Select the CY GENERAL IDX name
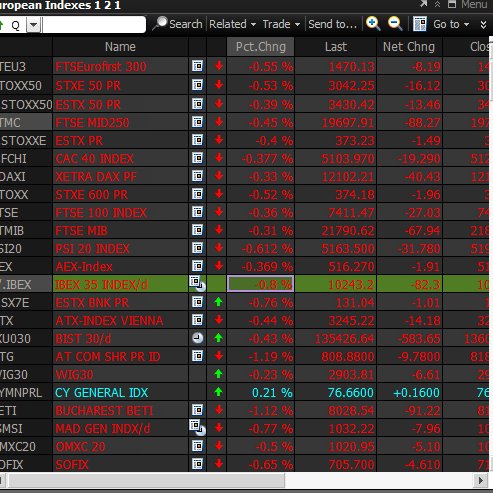The image size is (493, 493). [x=102, y=393]
